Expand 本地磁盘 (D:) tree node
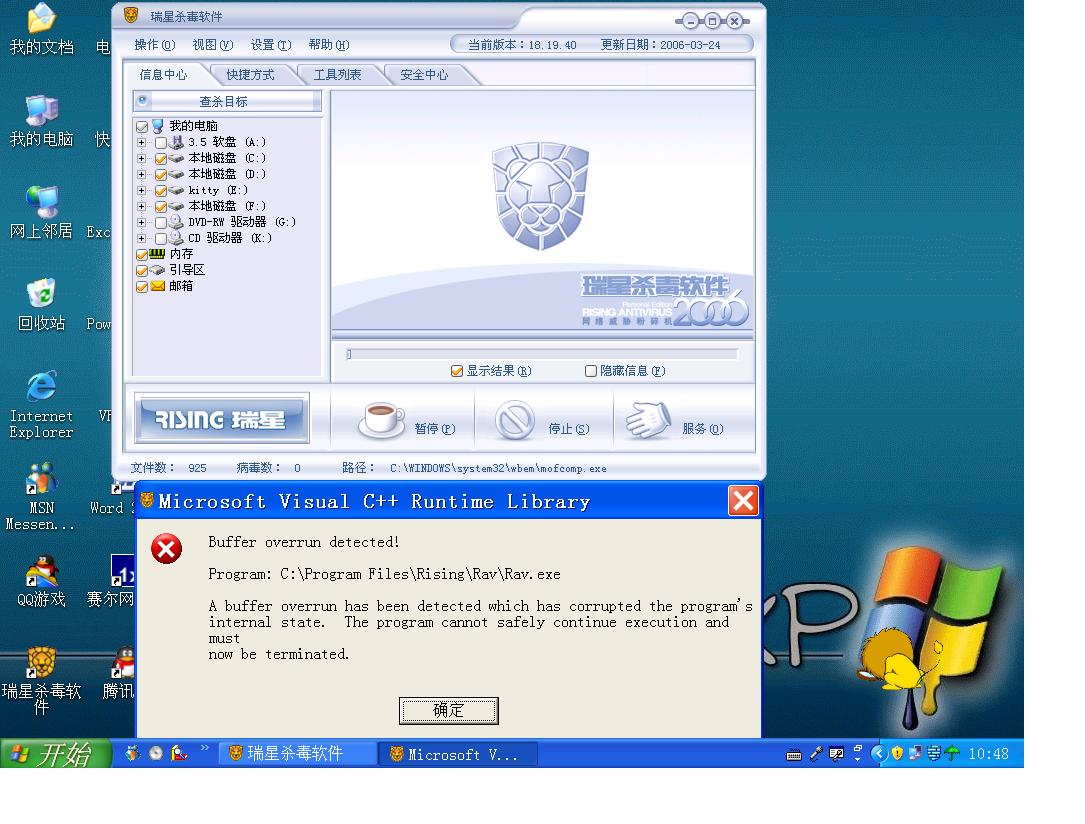Viewport: 1085px width, 824px height. pyautogui.click(x=141, y=174)
